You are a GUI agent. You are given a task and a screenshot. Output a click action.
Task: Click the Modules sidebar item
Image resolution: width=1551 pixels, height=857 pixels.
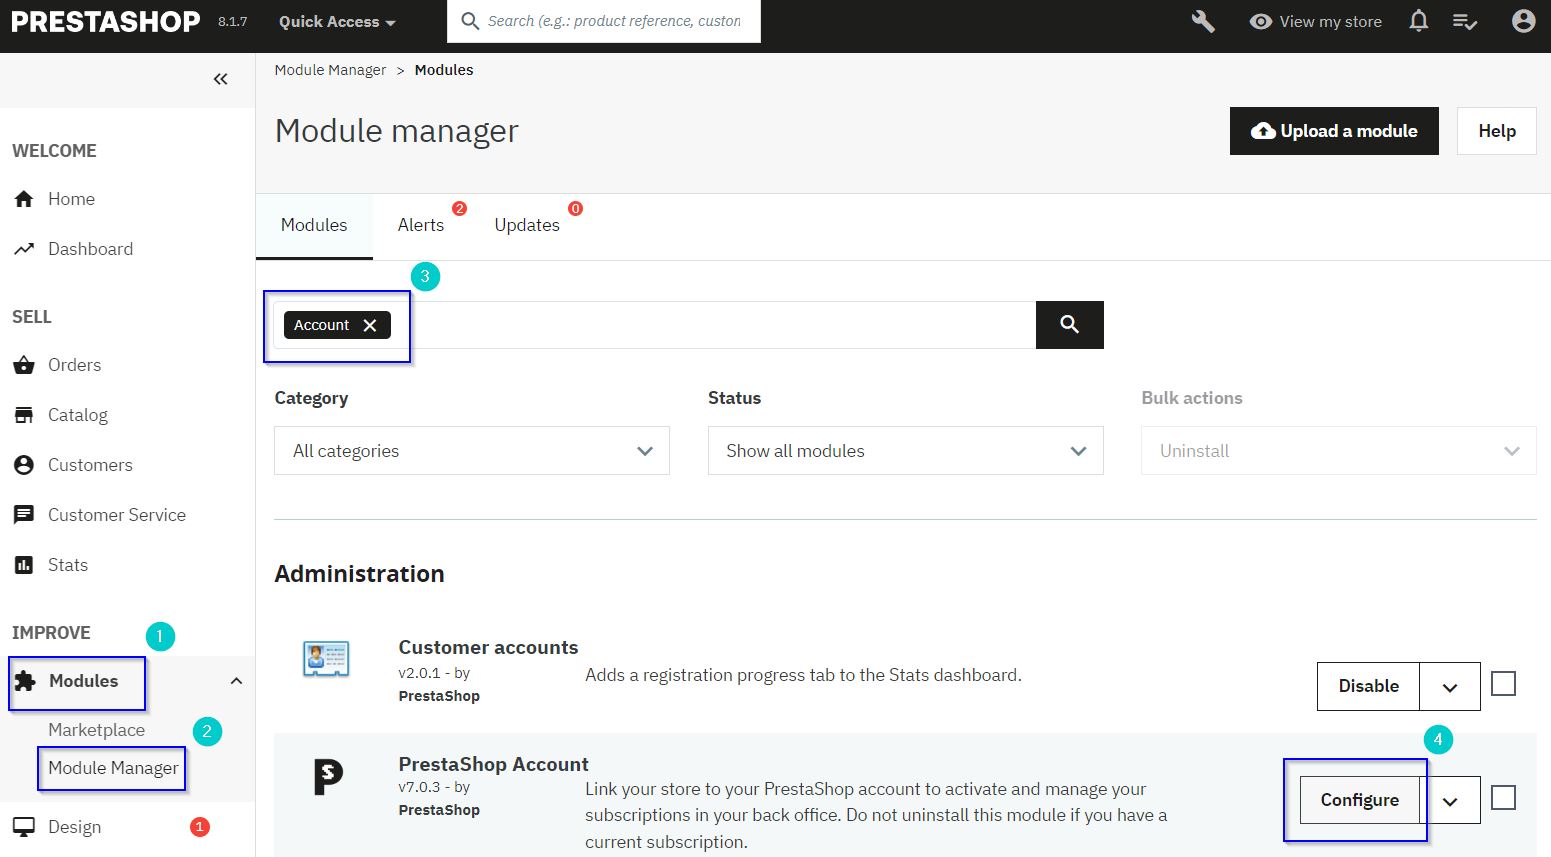83,681
